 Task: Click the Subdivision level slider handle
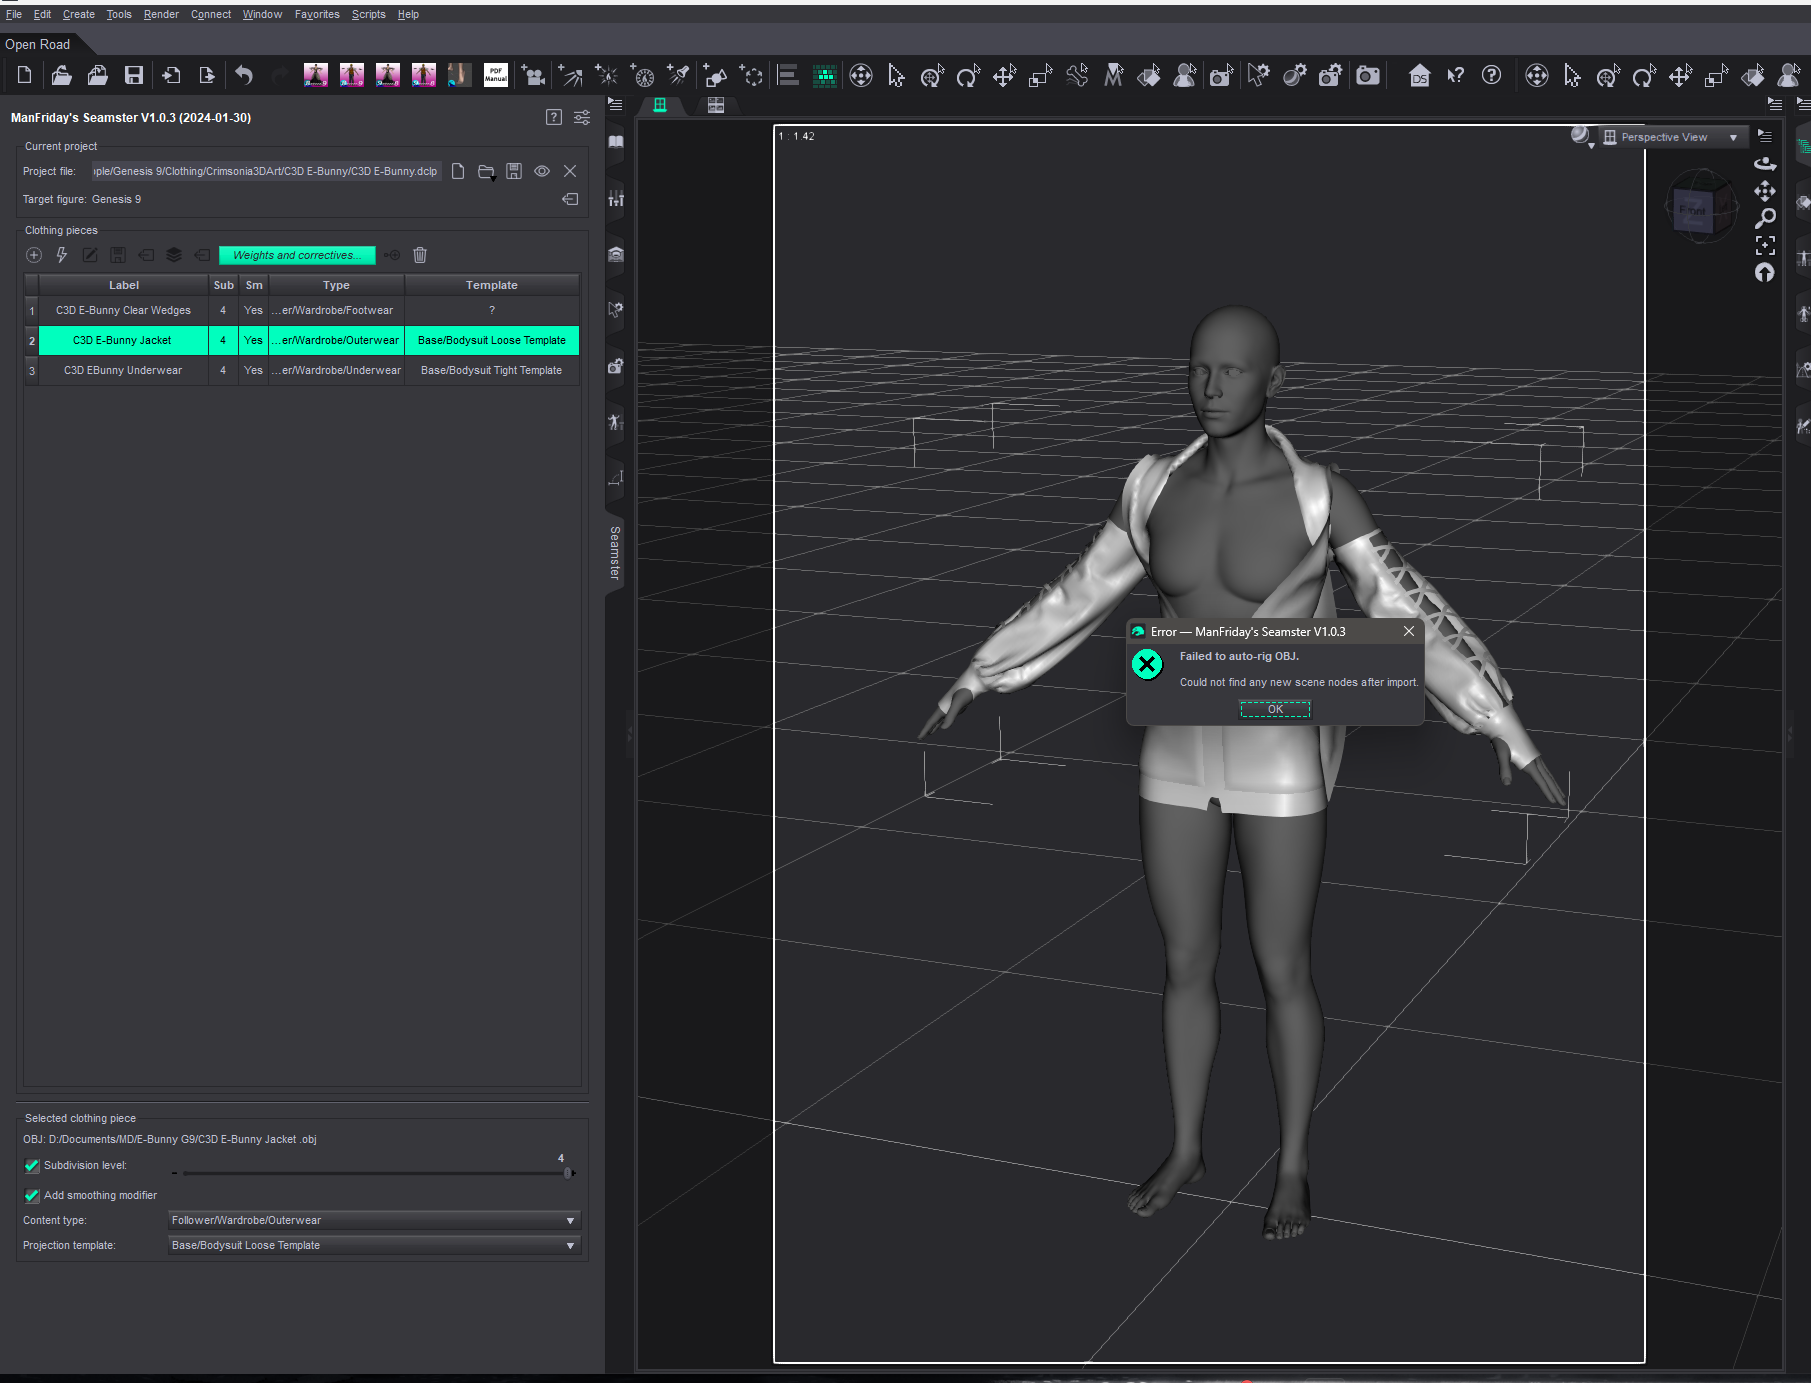[568, 1173]
